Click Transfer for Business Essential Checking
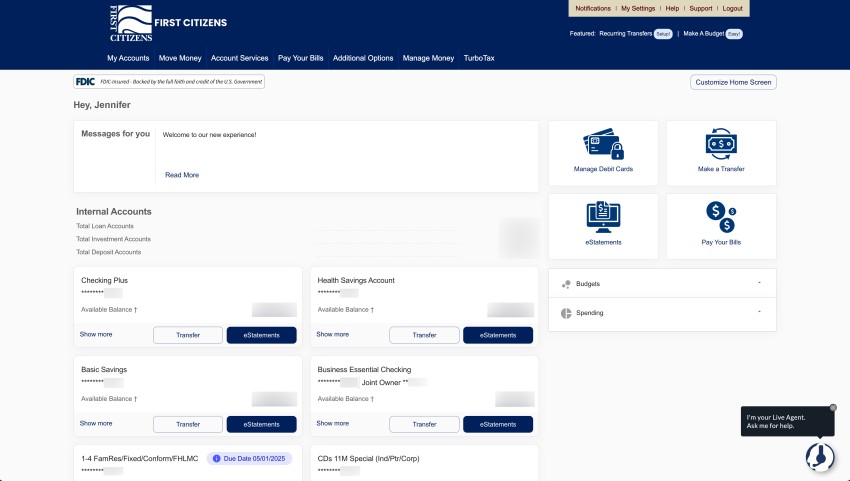 pyautogui.click(x=424, y=424)
